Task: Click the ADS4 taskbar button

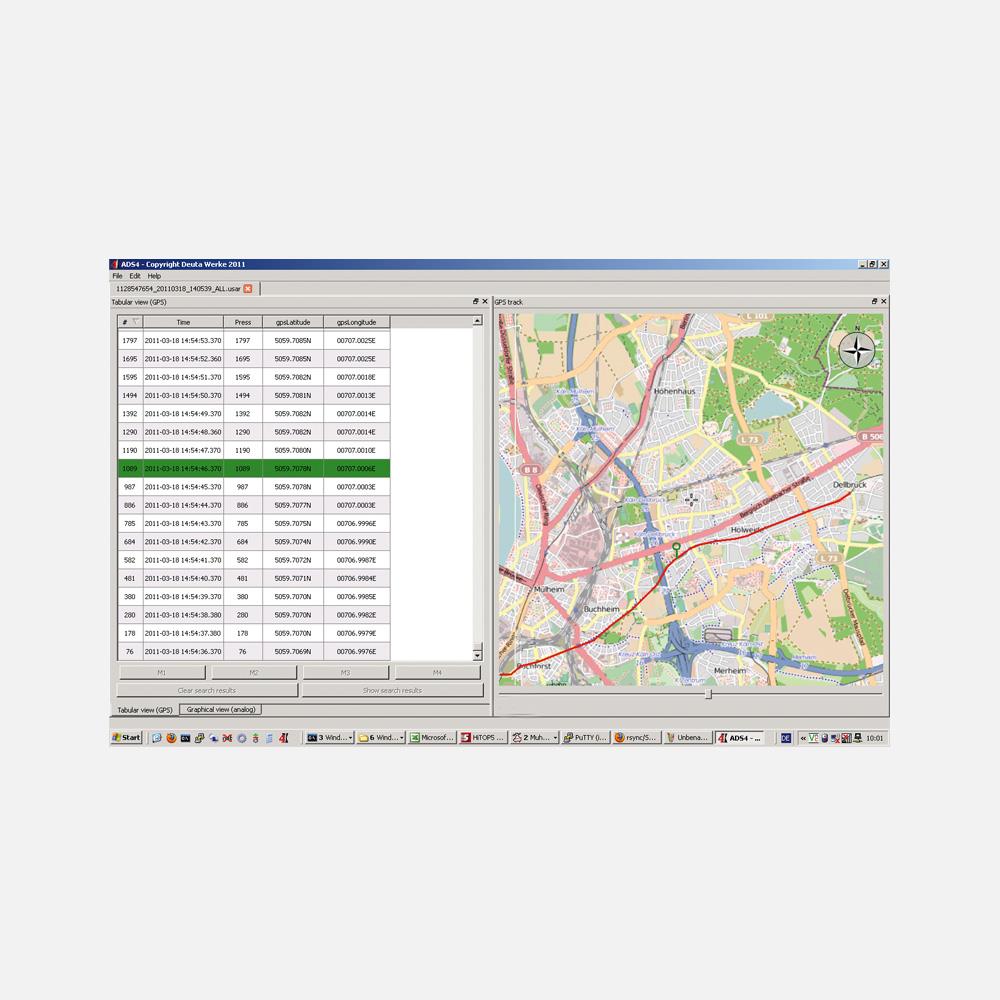Action: tap(739, 737)
